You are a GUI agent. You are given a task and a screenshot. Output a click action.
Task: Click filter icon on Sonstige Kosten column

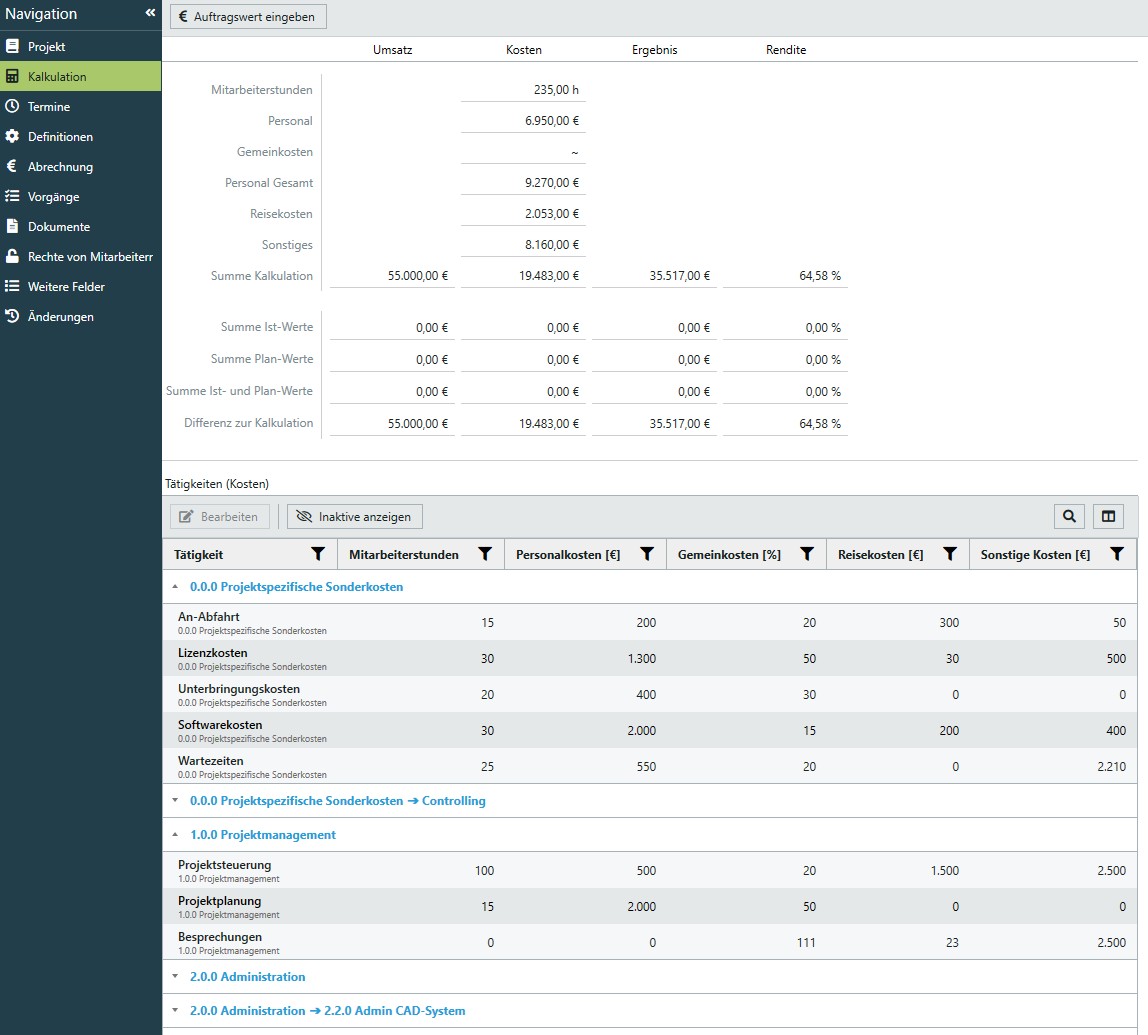(1117, 554)
